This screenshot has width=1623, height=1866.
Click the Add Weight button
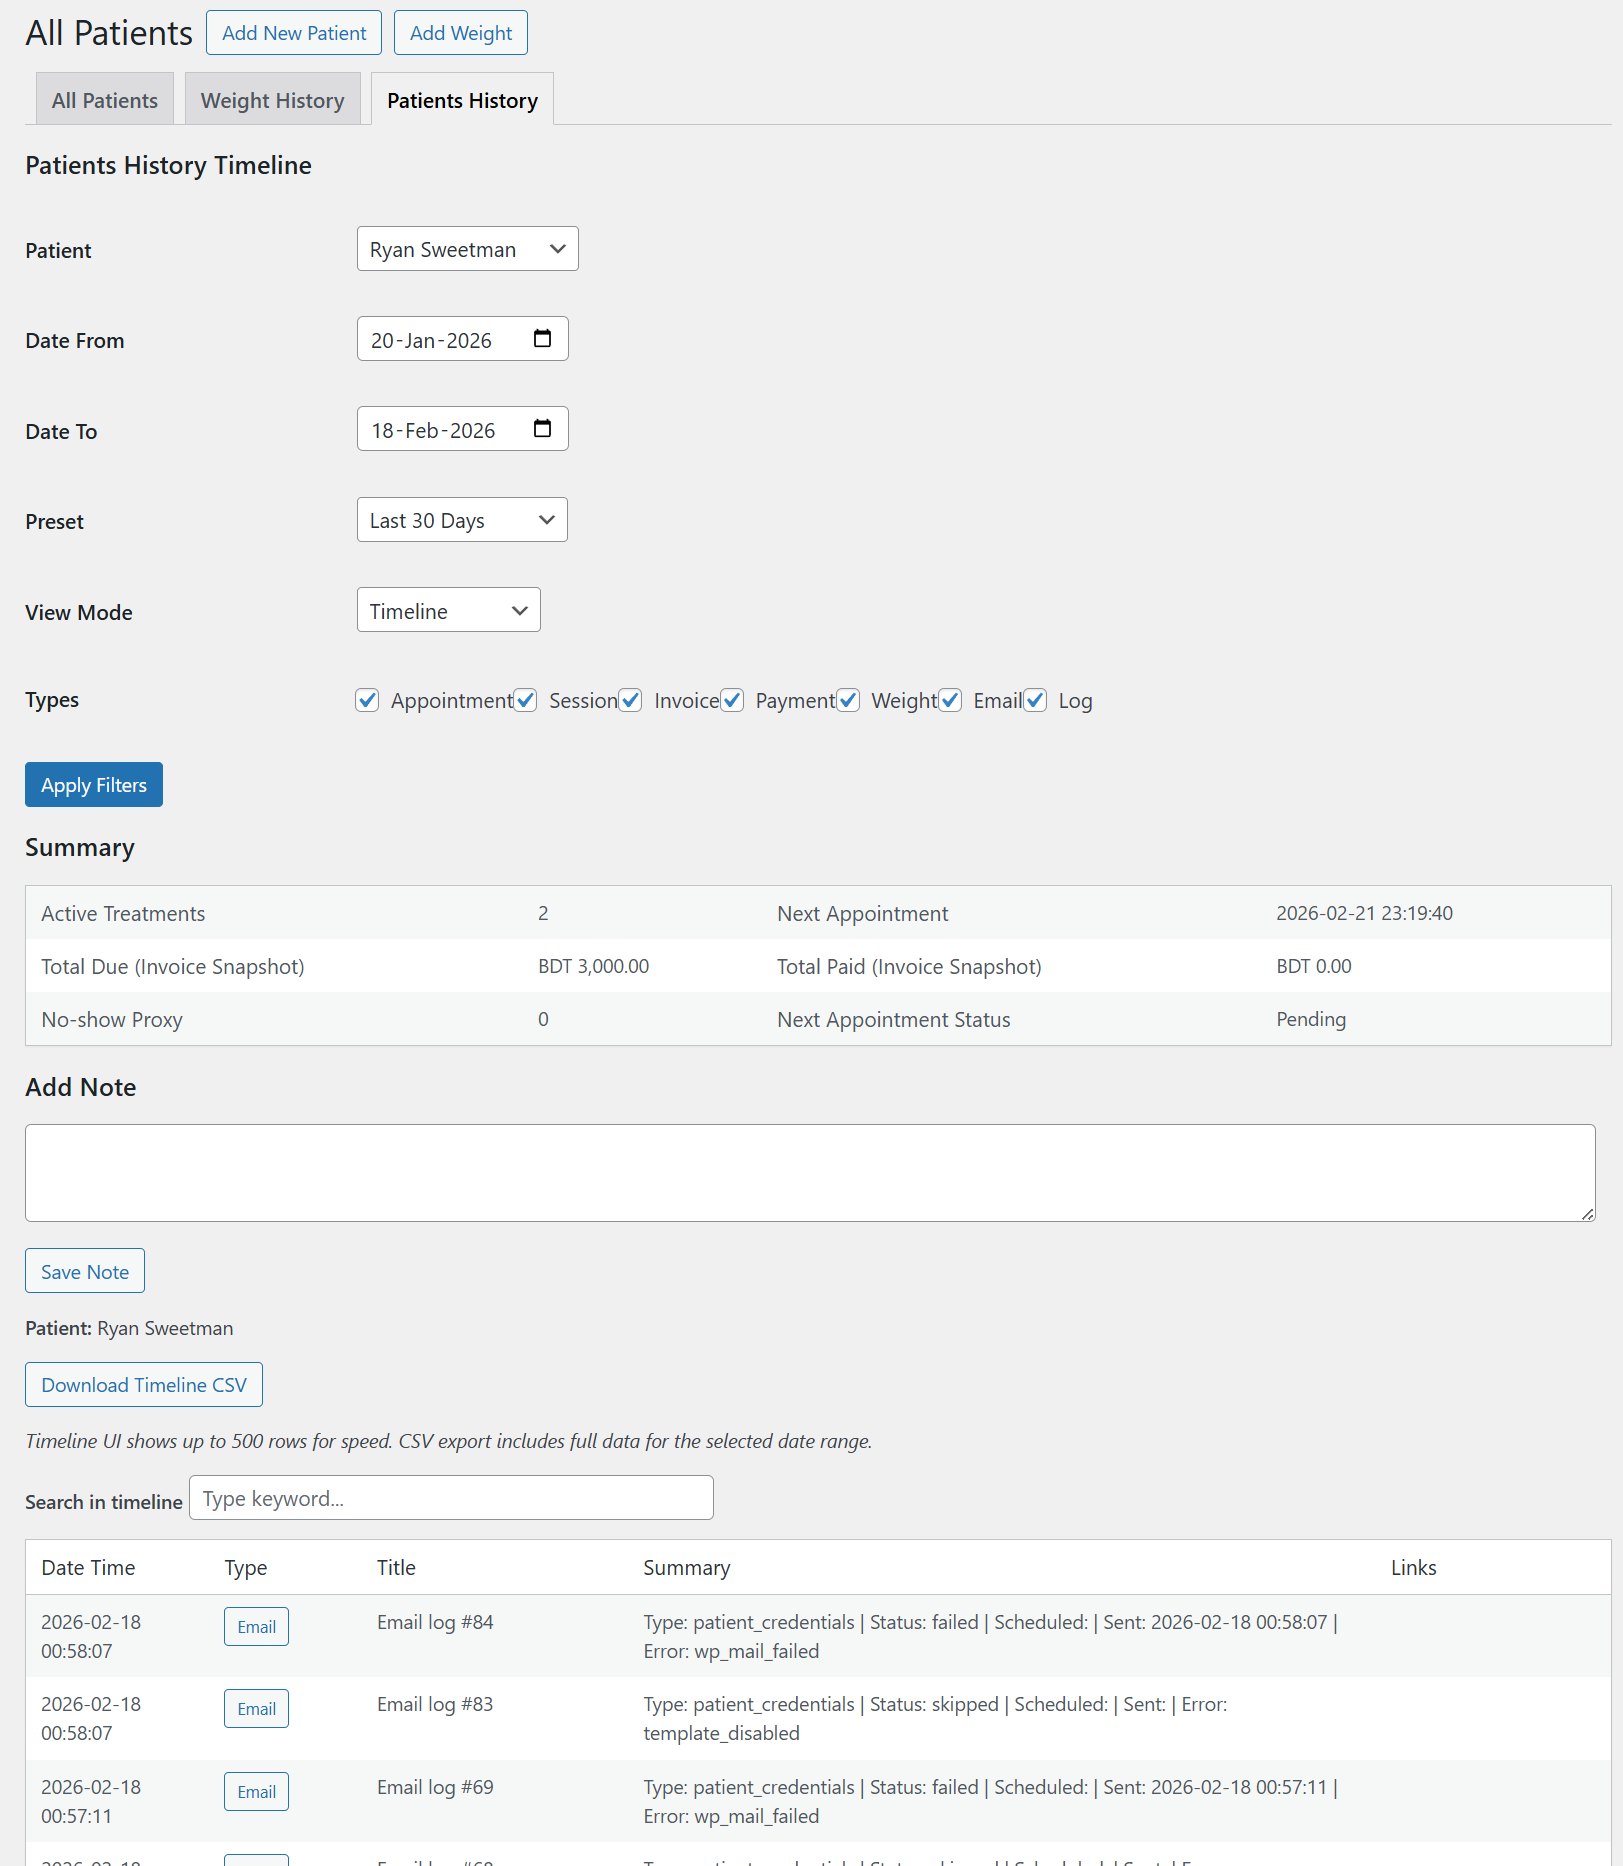pyautogui.click(x=460, y=32)
